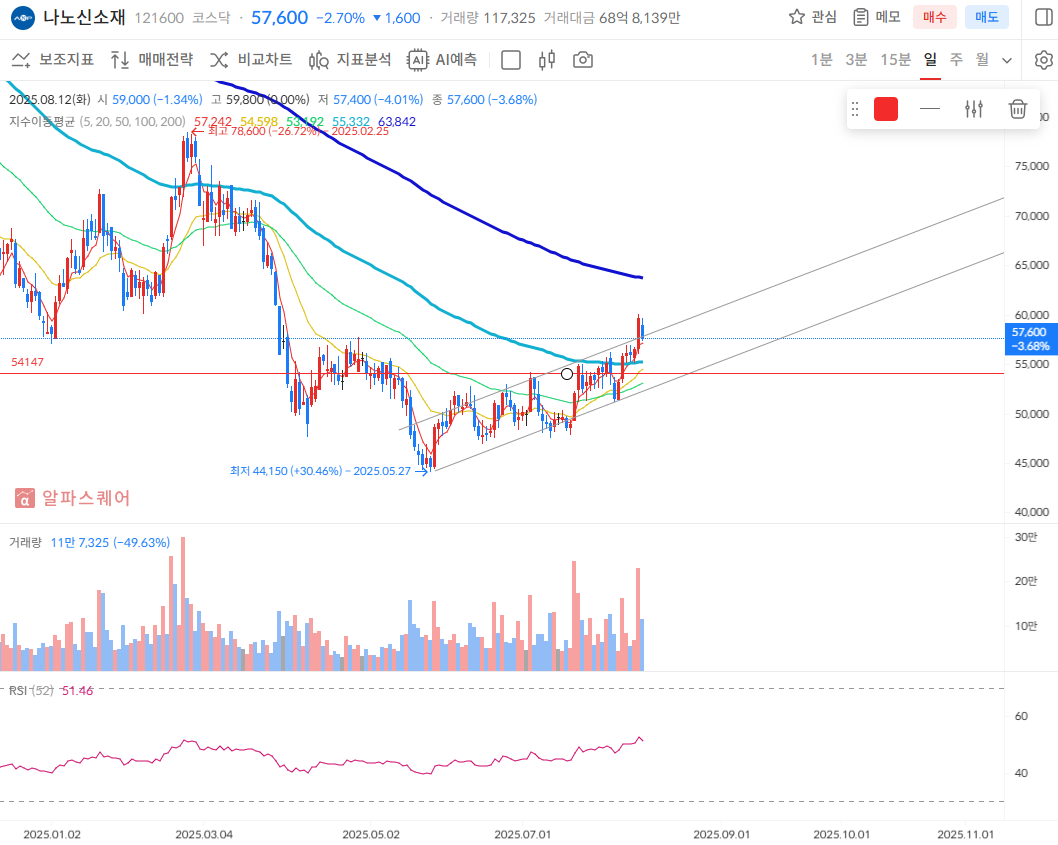The image size is (1058, 845).
Task: Click the 5-period EMA value 57,242
Action: point(213,121)
